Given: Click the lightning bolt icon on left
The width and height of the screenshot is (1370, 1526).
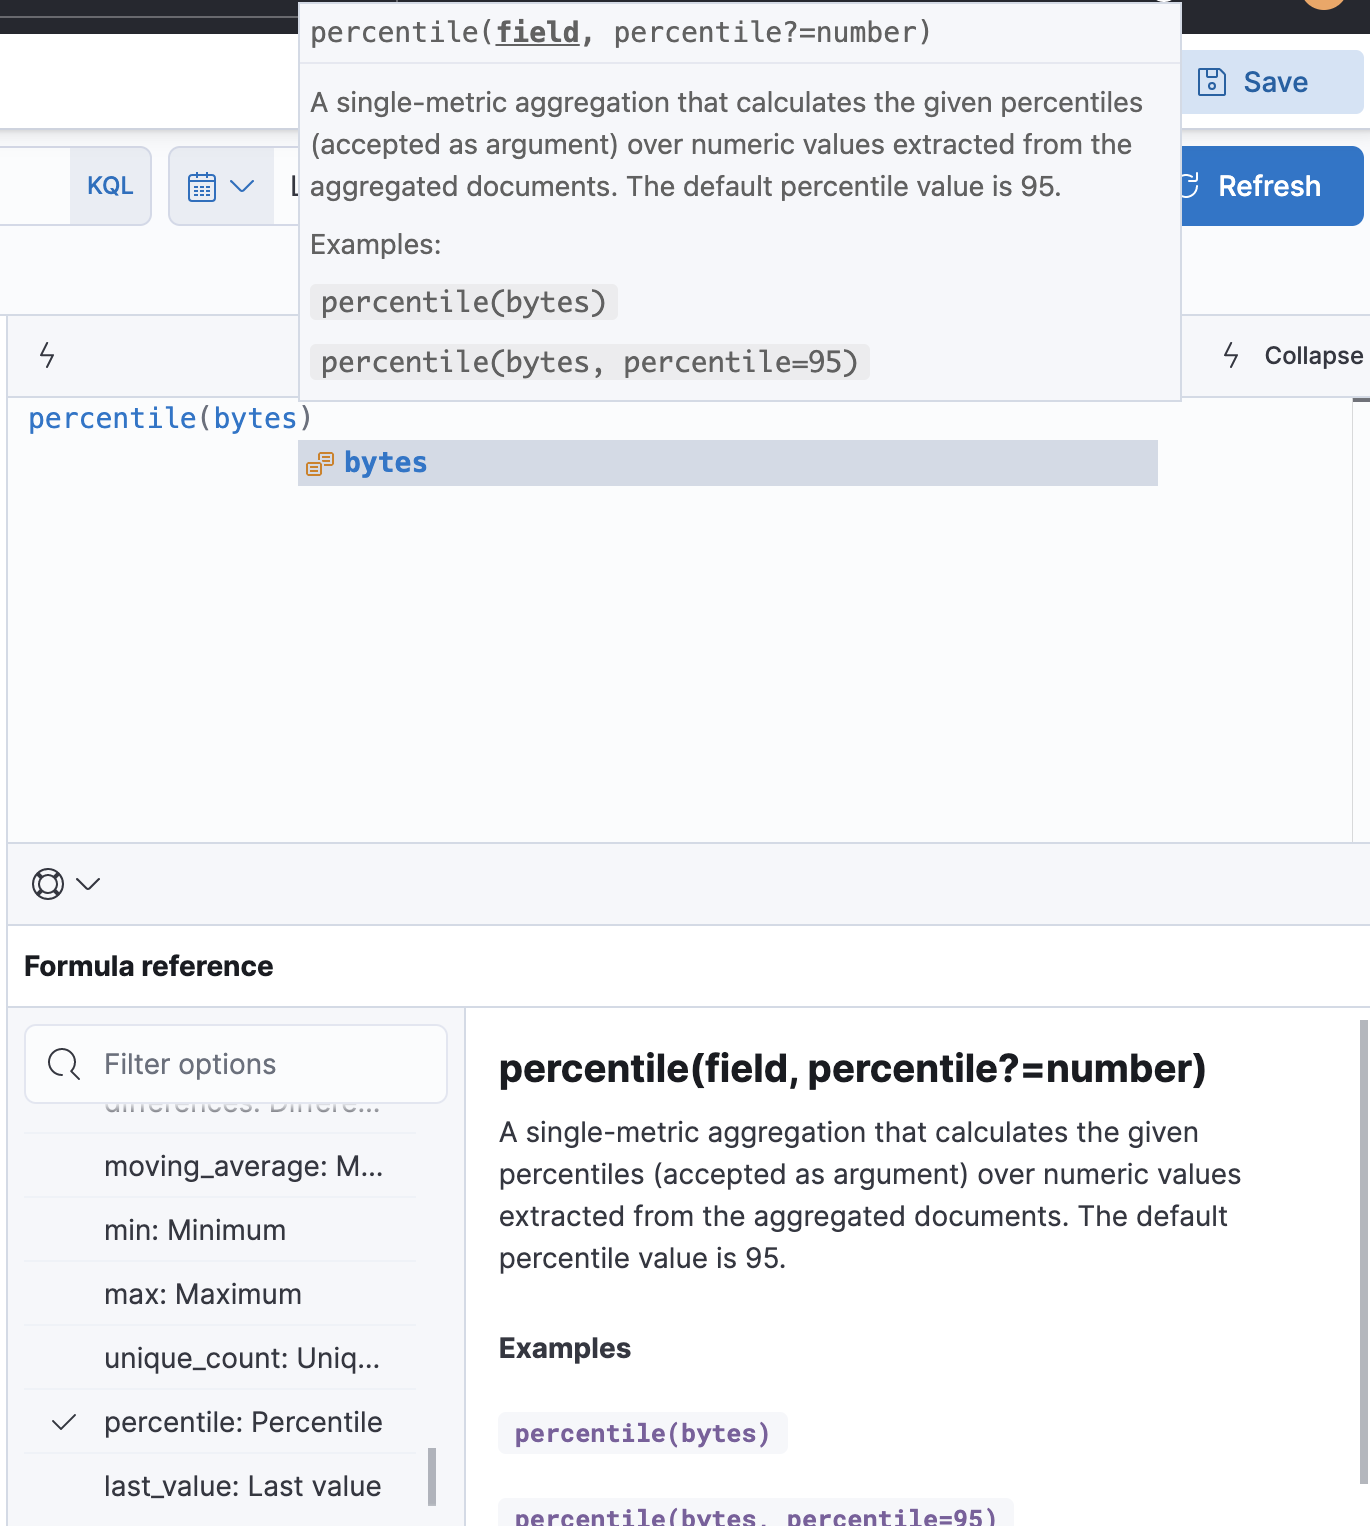Looking at the screenshot, I should [47, 355].
